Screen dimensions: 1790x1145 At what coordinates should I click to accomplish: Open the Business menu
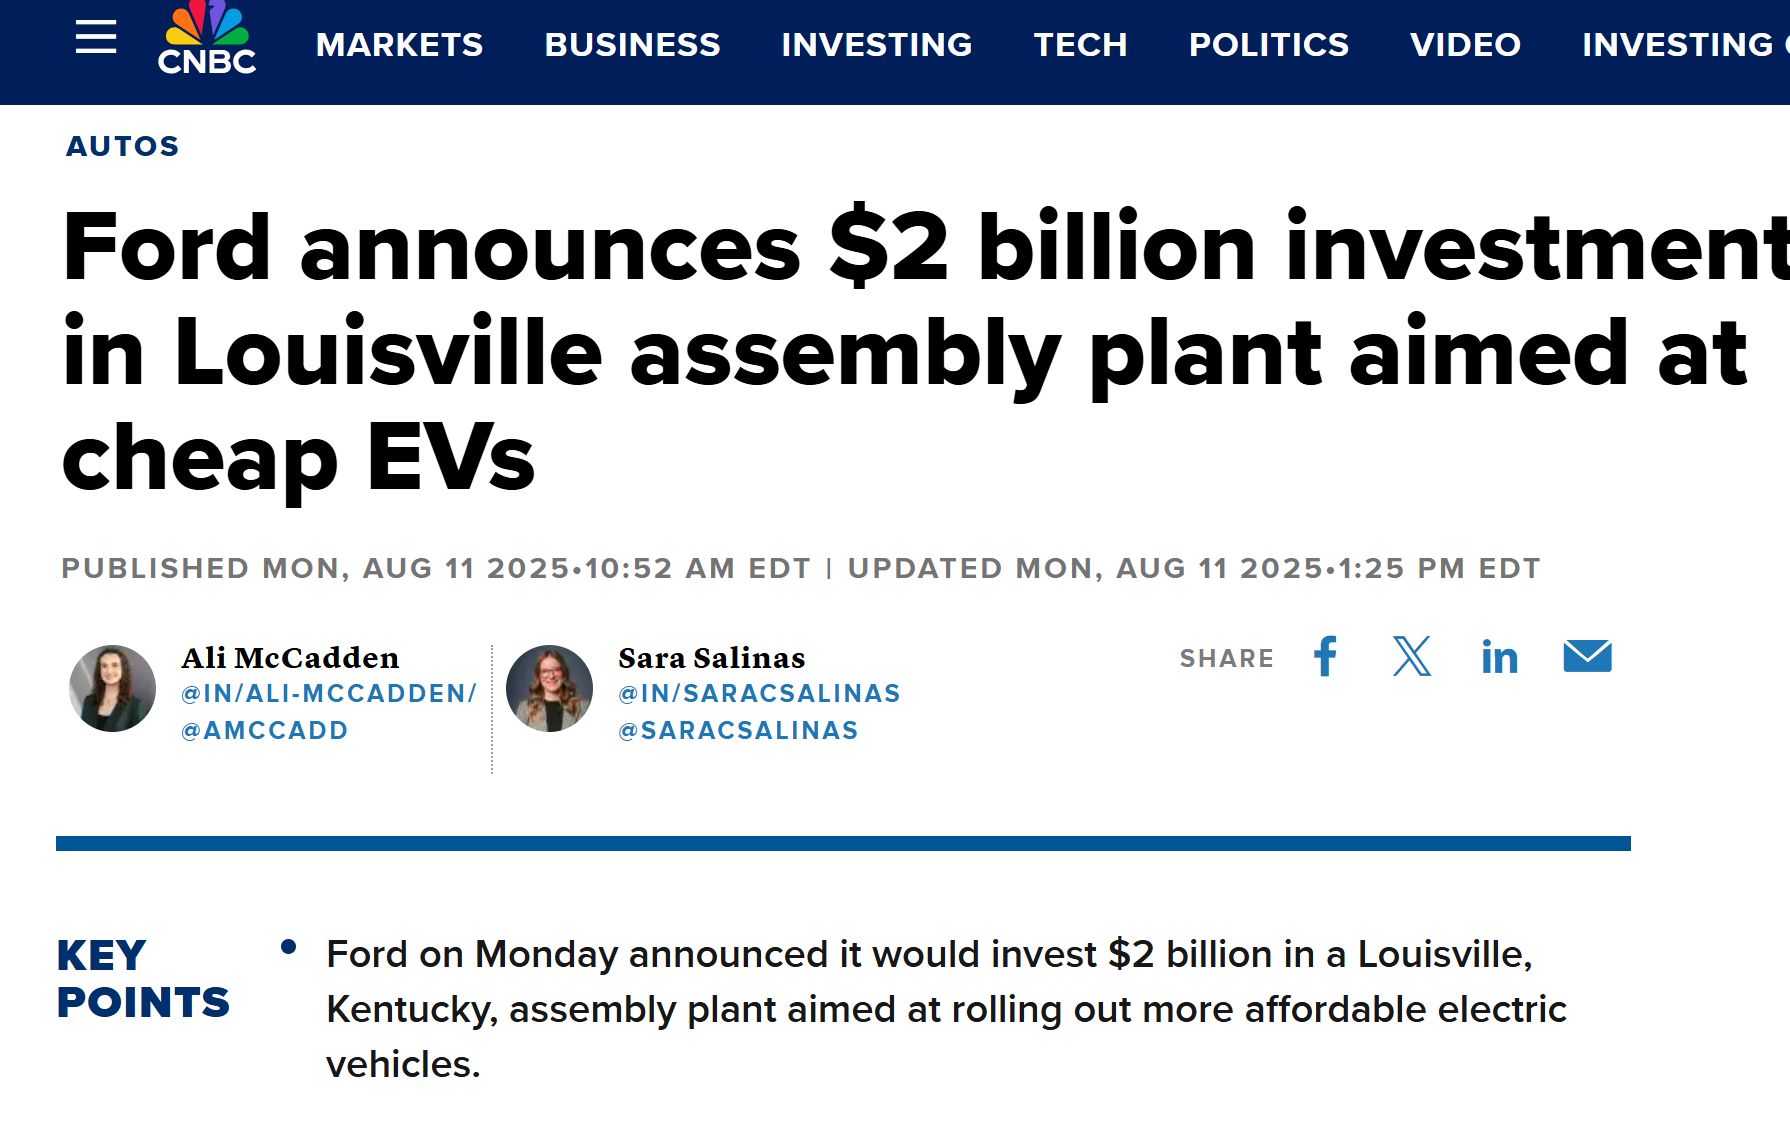tap(632, 45)
